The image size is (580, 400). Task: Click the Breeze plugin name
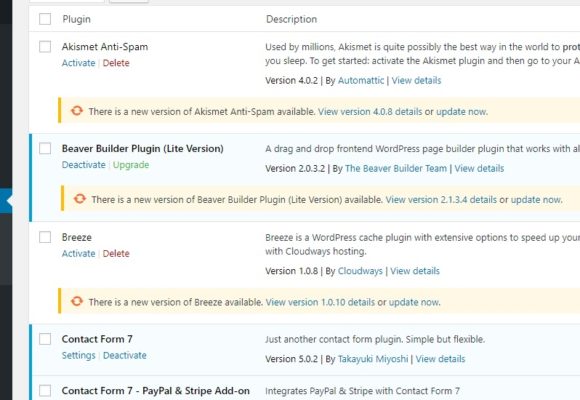pyautogui.click(x=77, y=237)
